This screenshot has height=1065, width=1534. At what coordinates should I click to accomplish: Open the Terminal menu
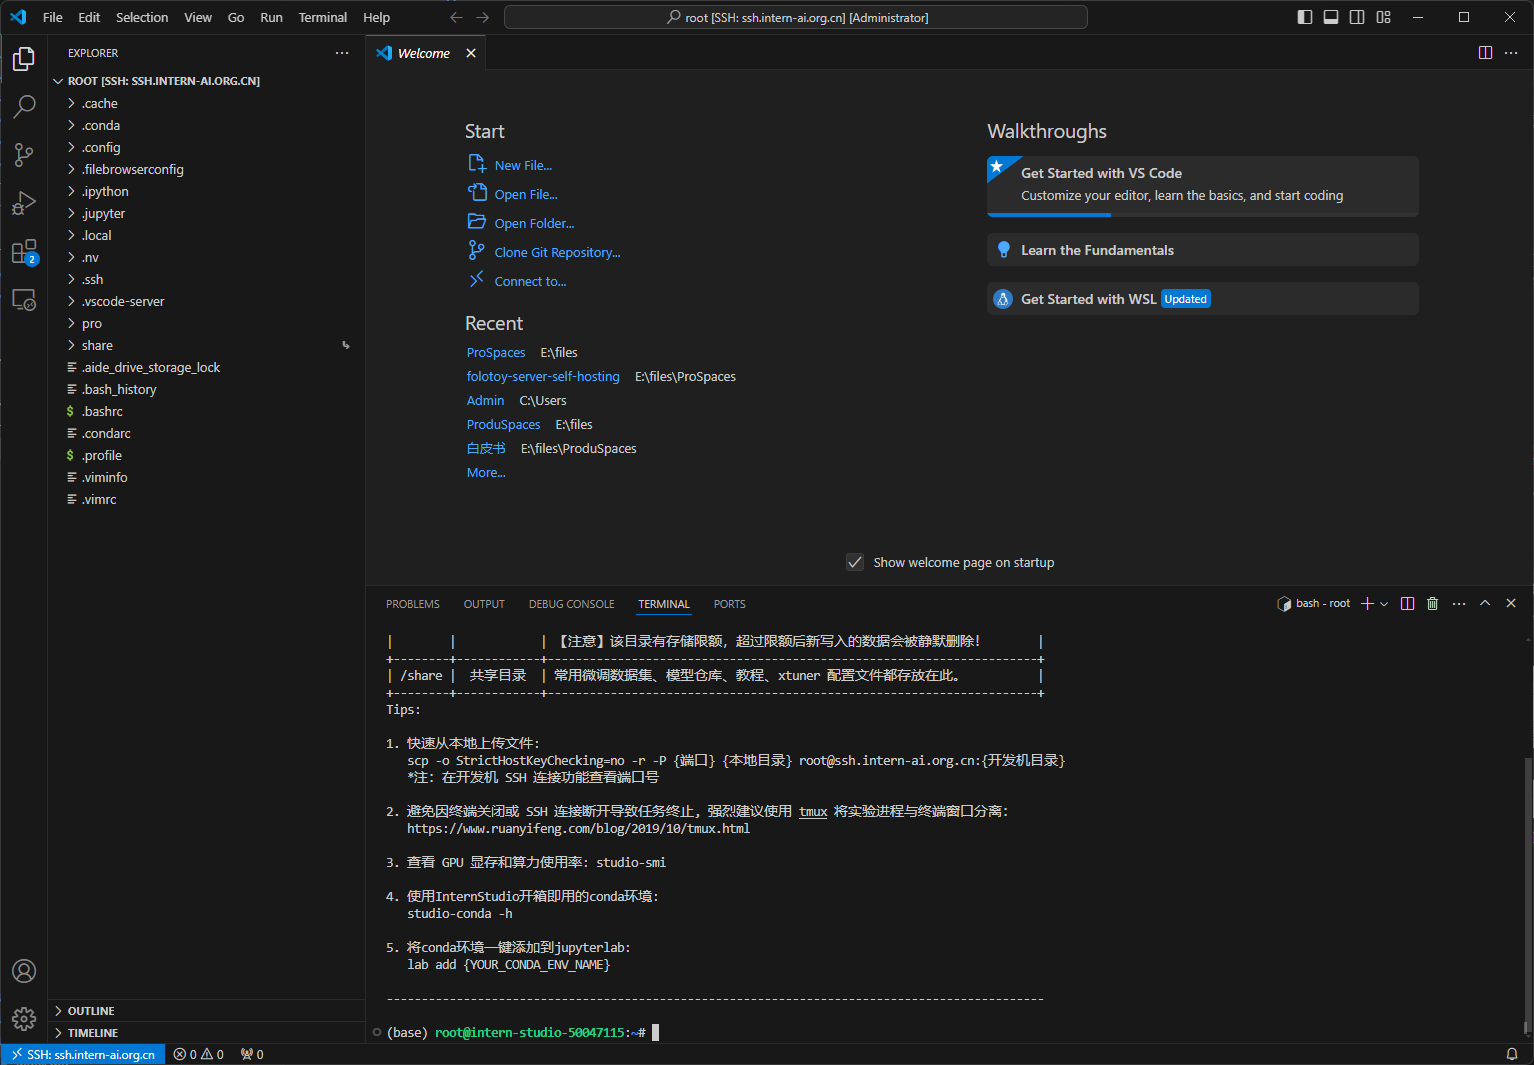point(322,17)
